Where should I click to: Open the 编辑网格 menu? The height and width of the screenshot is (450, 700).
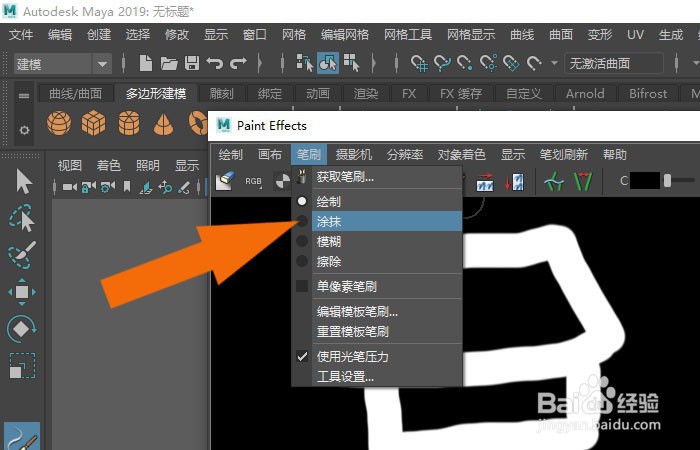[x=345, y=34]
